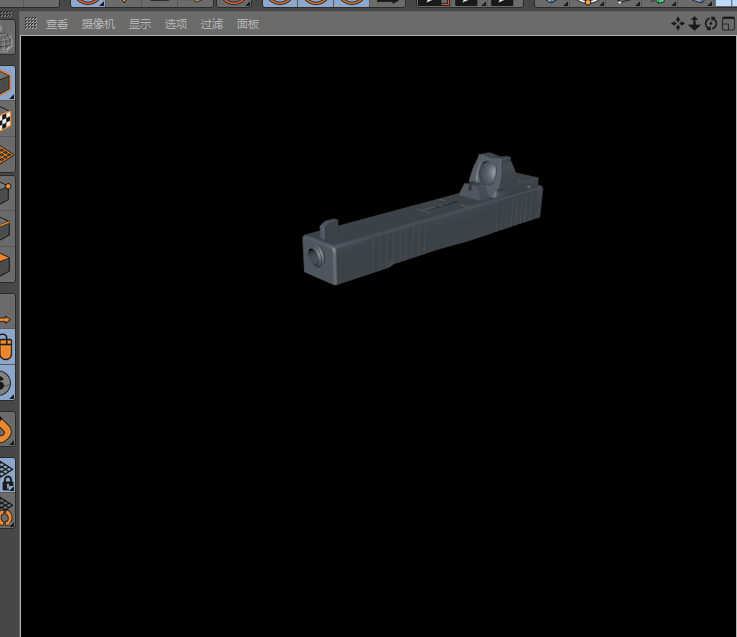Toggle Enable Snap magnet icon

(x=5, y=430)
